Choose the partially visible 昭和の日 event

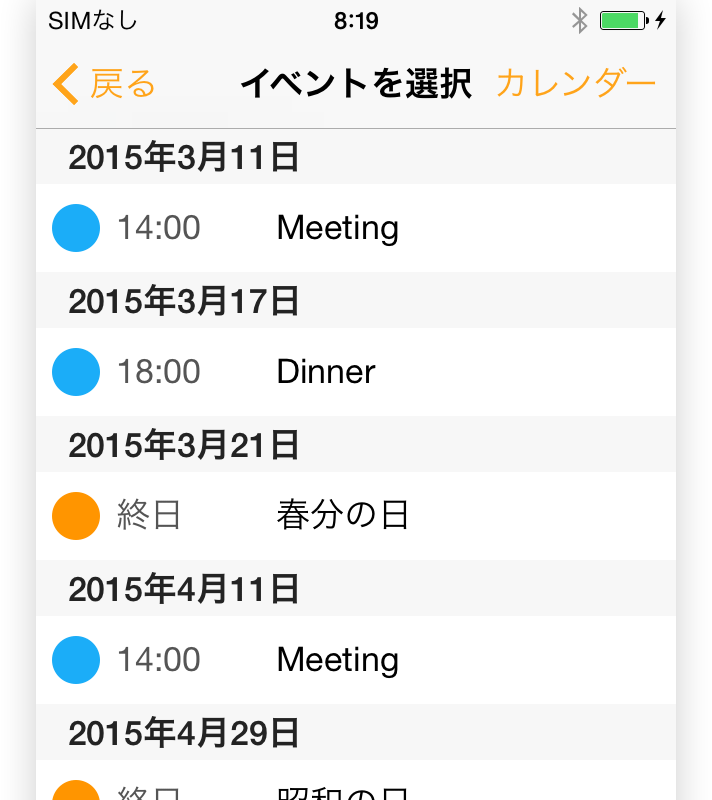356,780
